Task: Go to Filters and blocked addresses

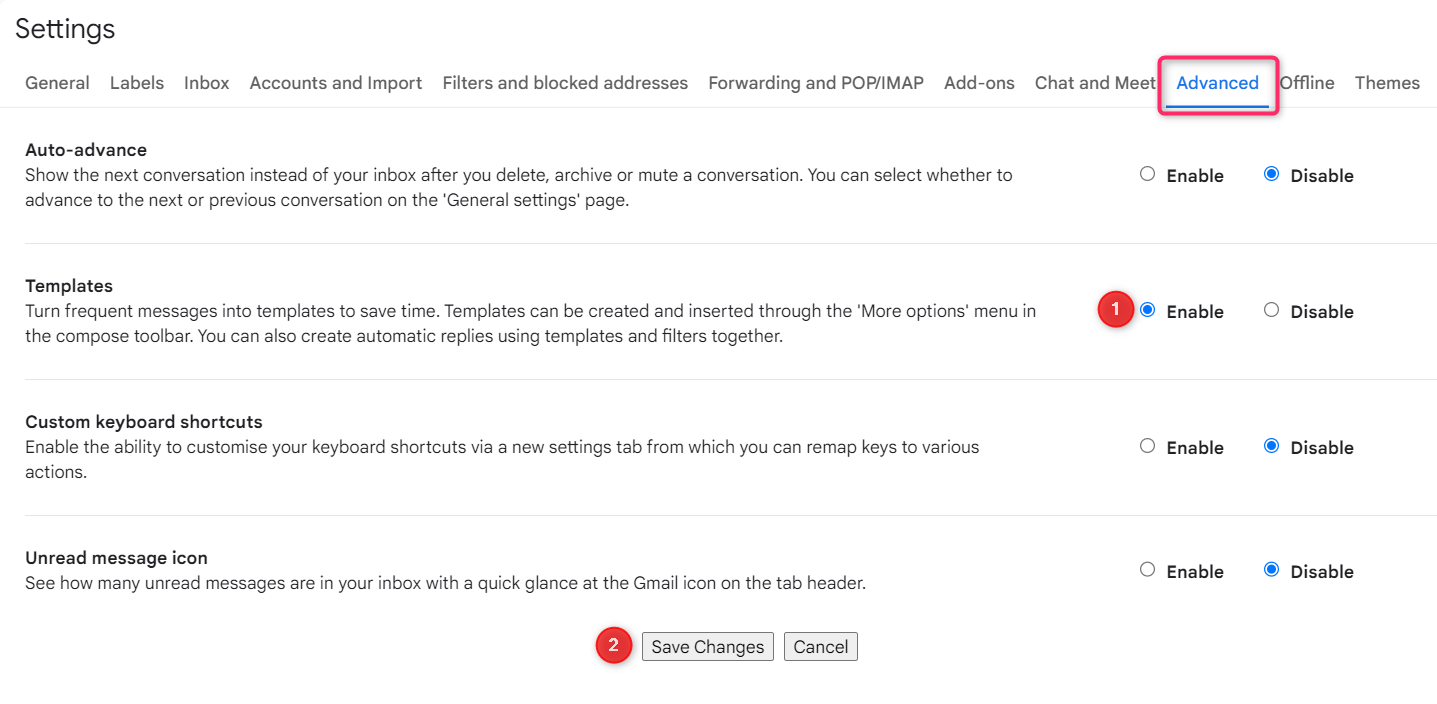Action: pos(564,83)
